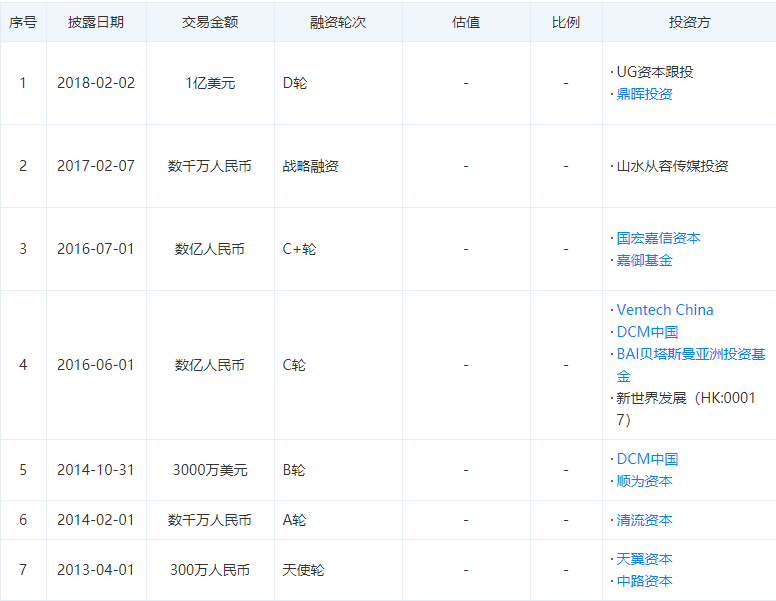Click the 估值 column header
This screenshot has height=601, width=776.
click(466, 22)
